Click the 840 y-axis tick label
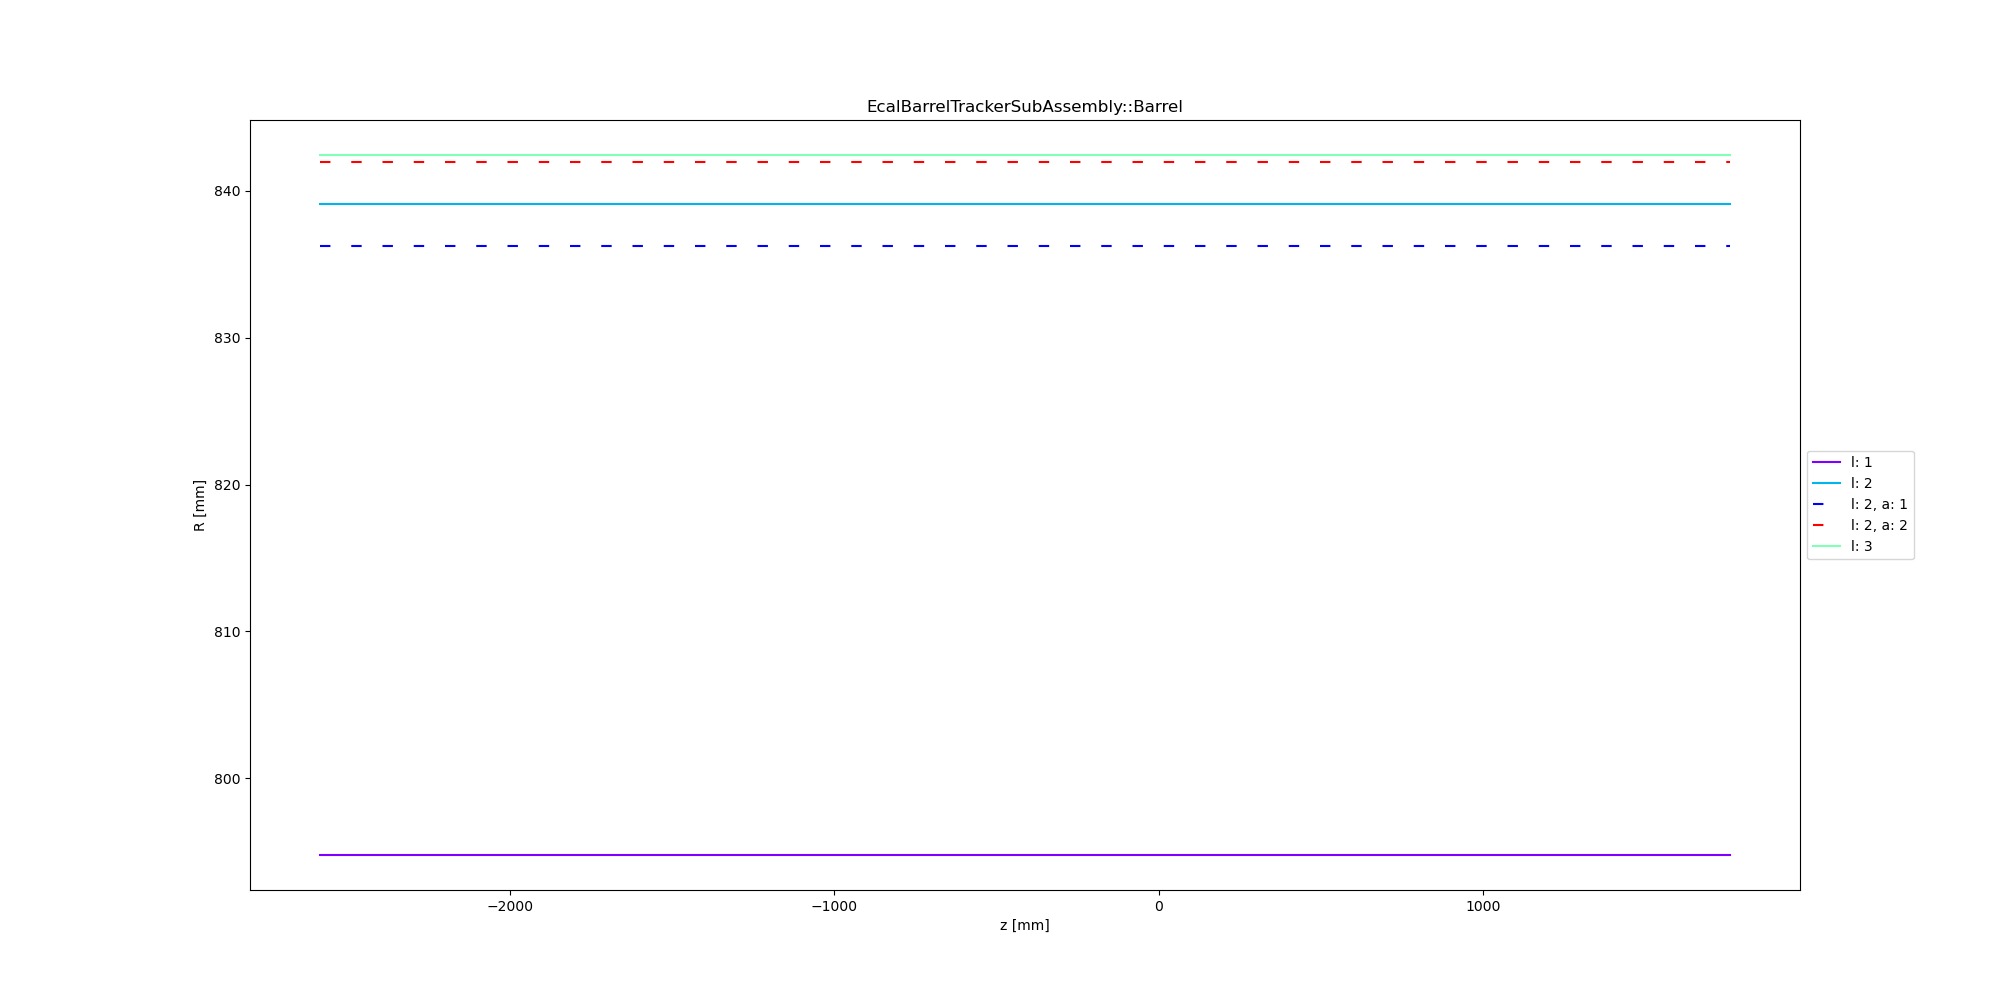Viewport: 2000px width, 1000px height. [x=226, y=191]
